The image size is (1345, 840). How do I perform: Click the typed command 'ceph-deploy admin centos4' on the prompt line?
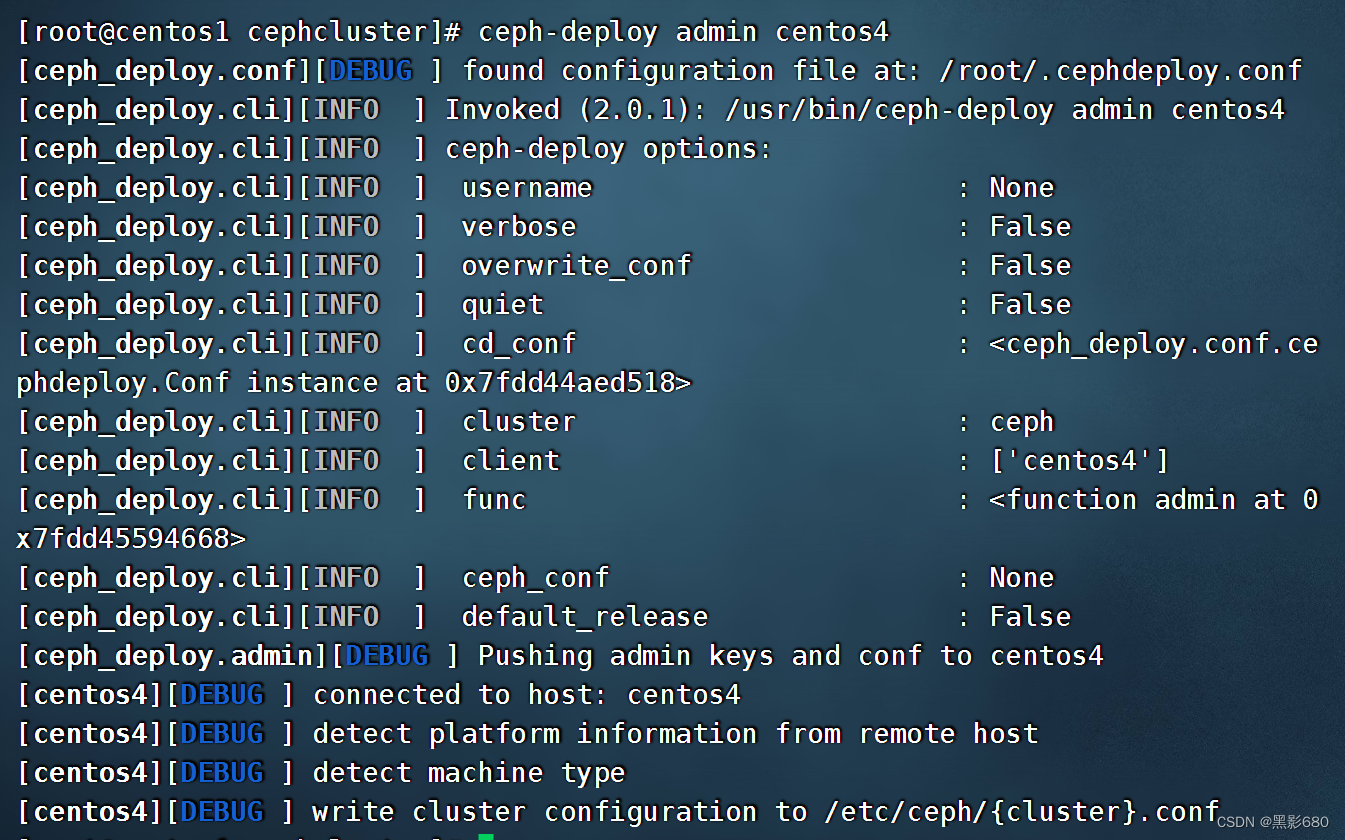click(x=683, y=31)
